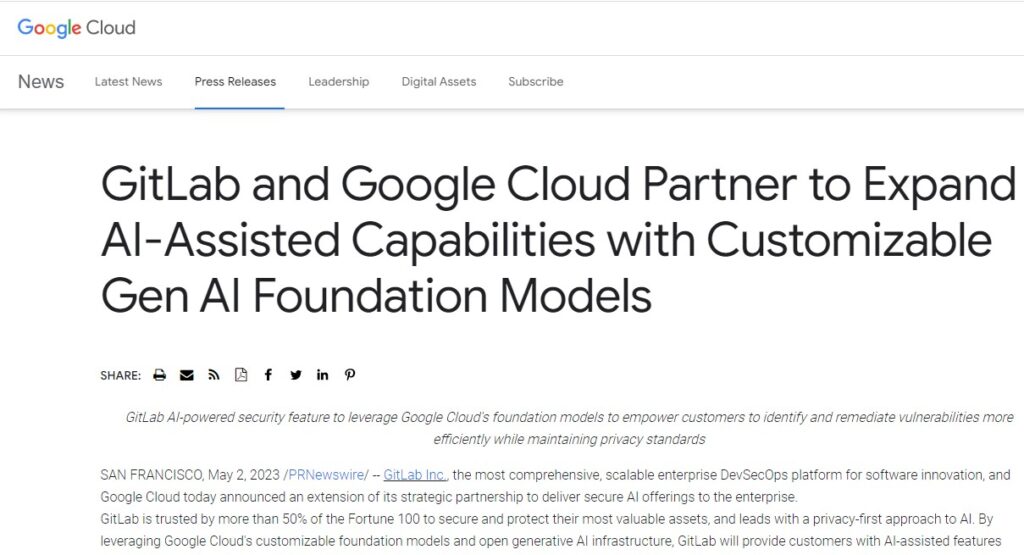Click the GitLab and Google Cloud headline

click(558, 239)
